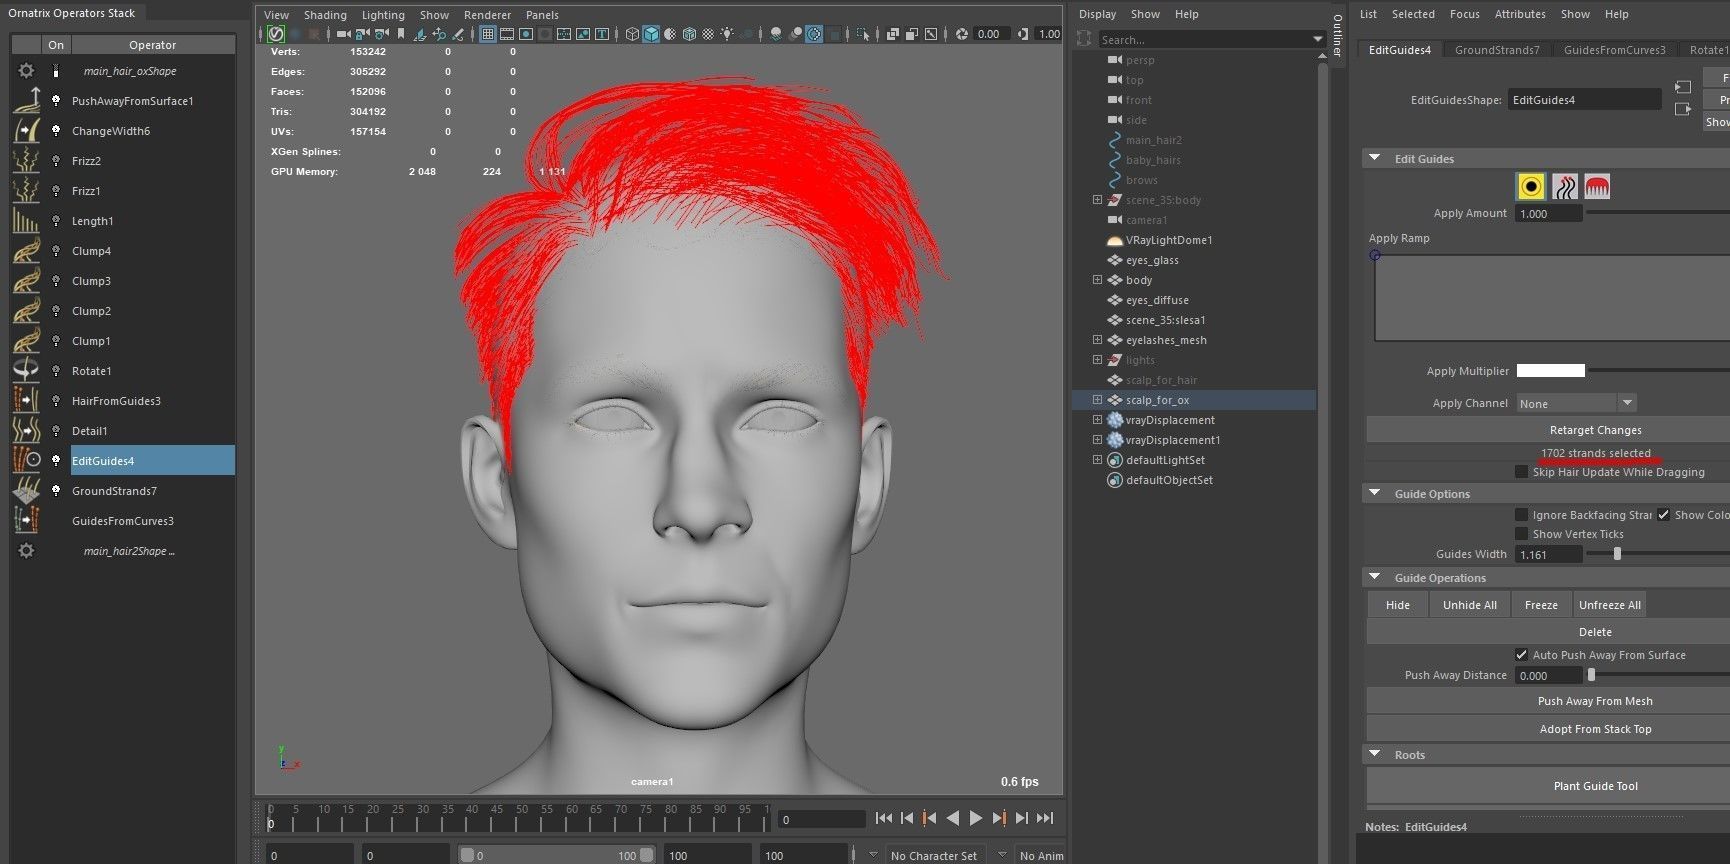Open the viewport Lighting menu
This screenshot has width=1730, height=864.
[x=383, y=15]
